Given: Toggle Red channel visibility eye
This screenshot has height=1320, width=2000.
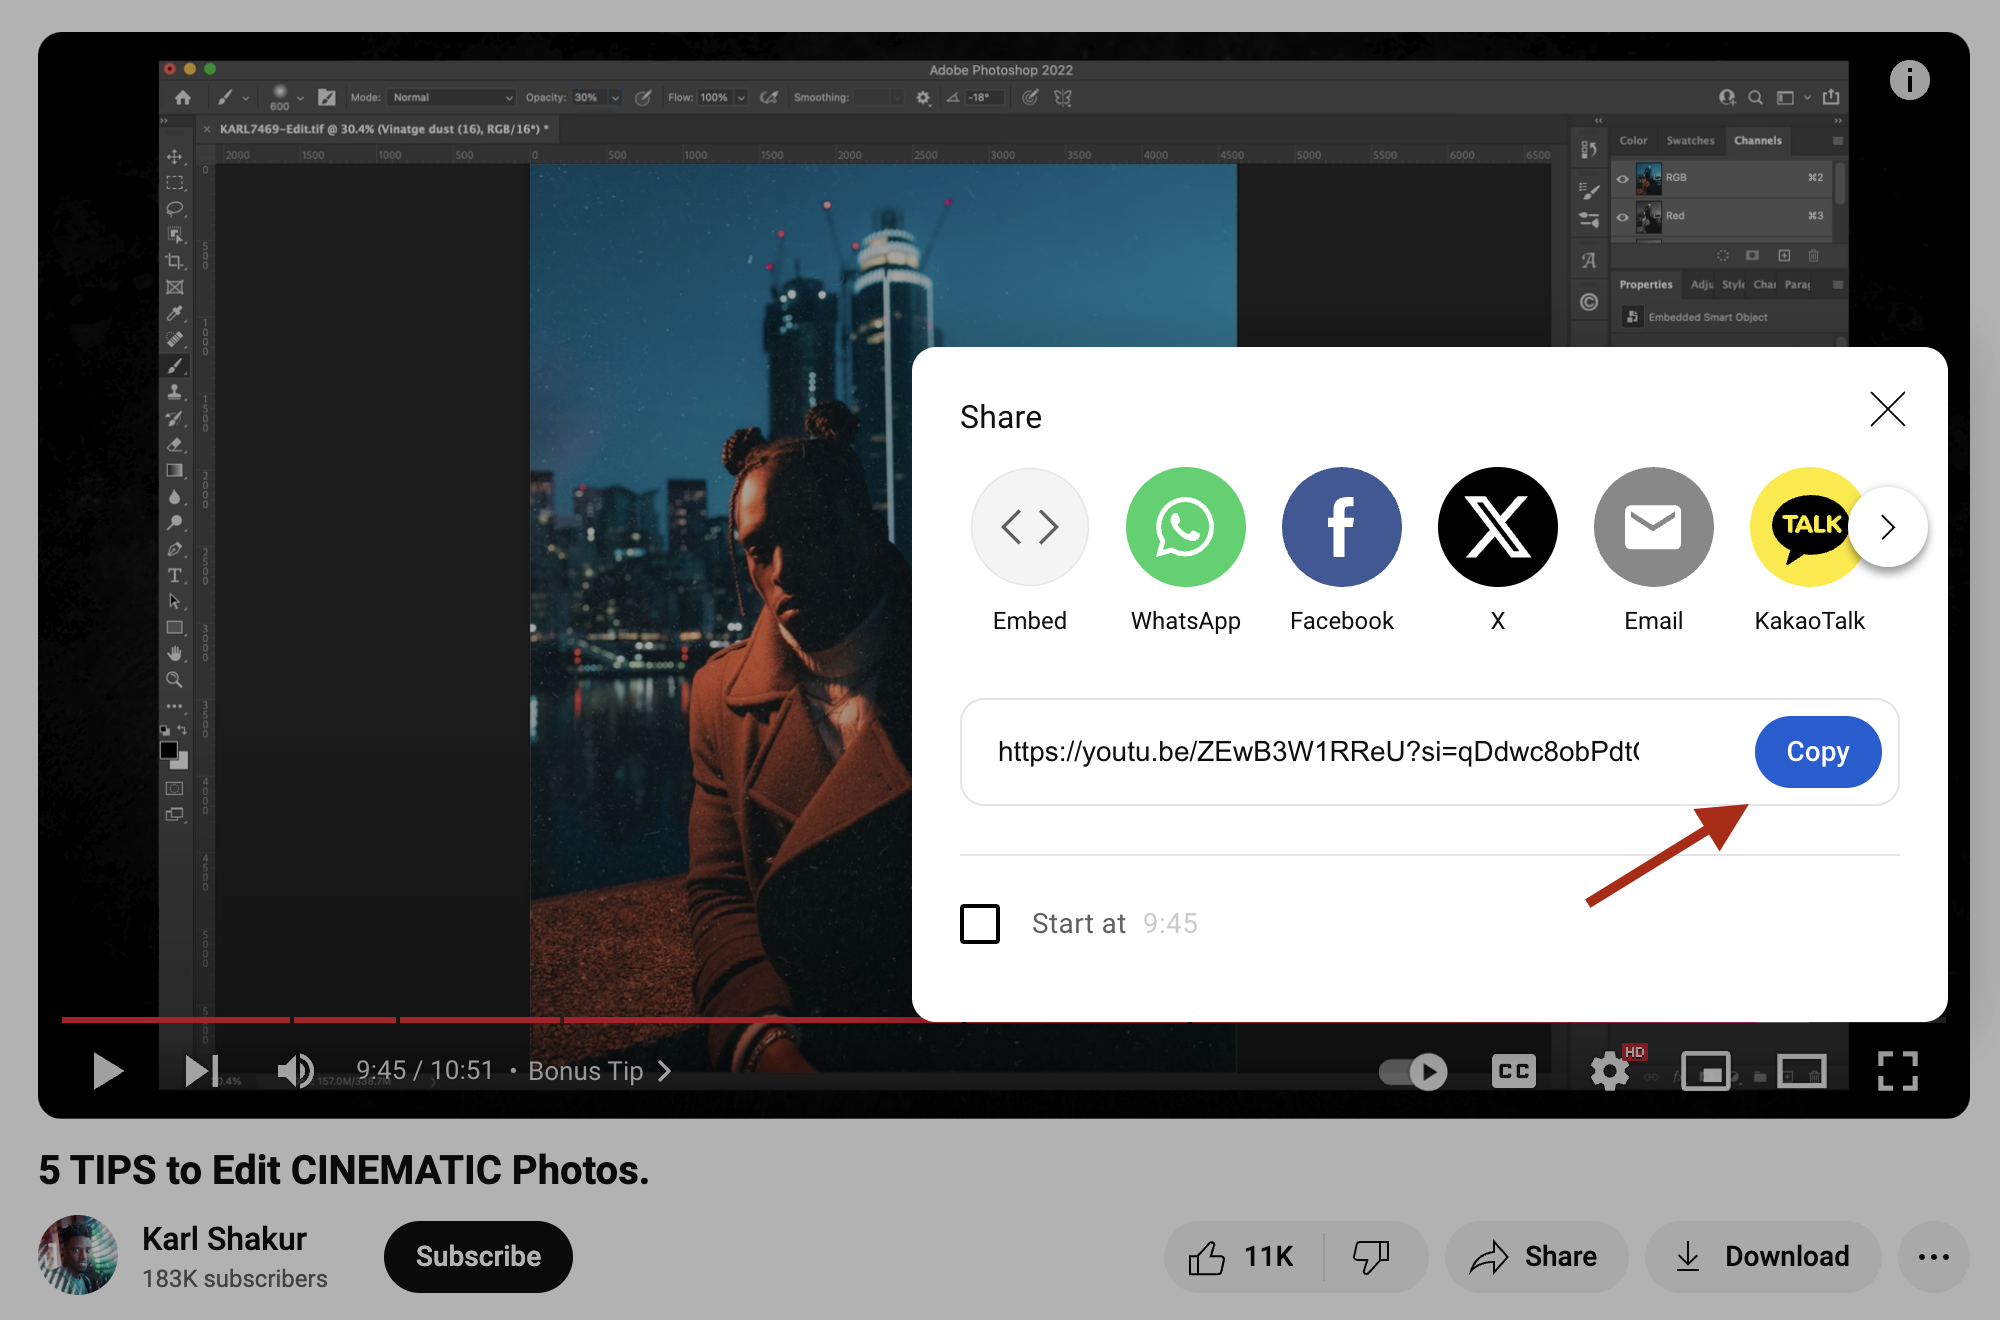Looking at the screenshot, I should point(1622,217).
